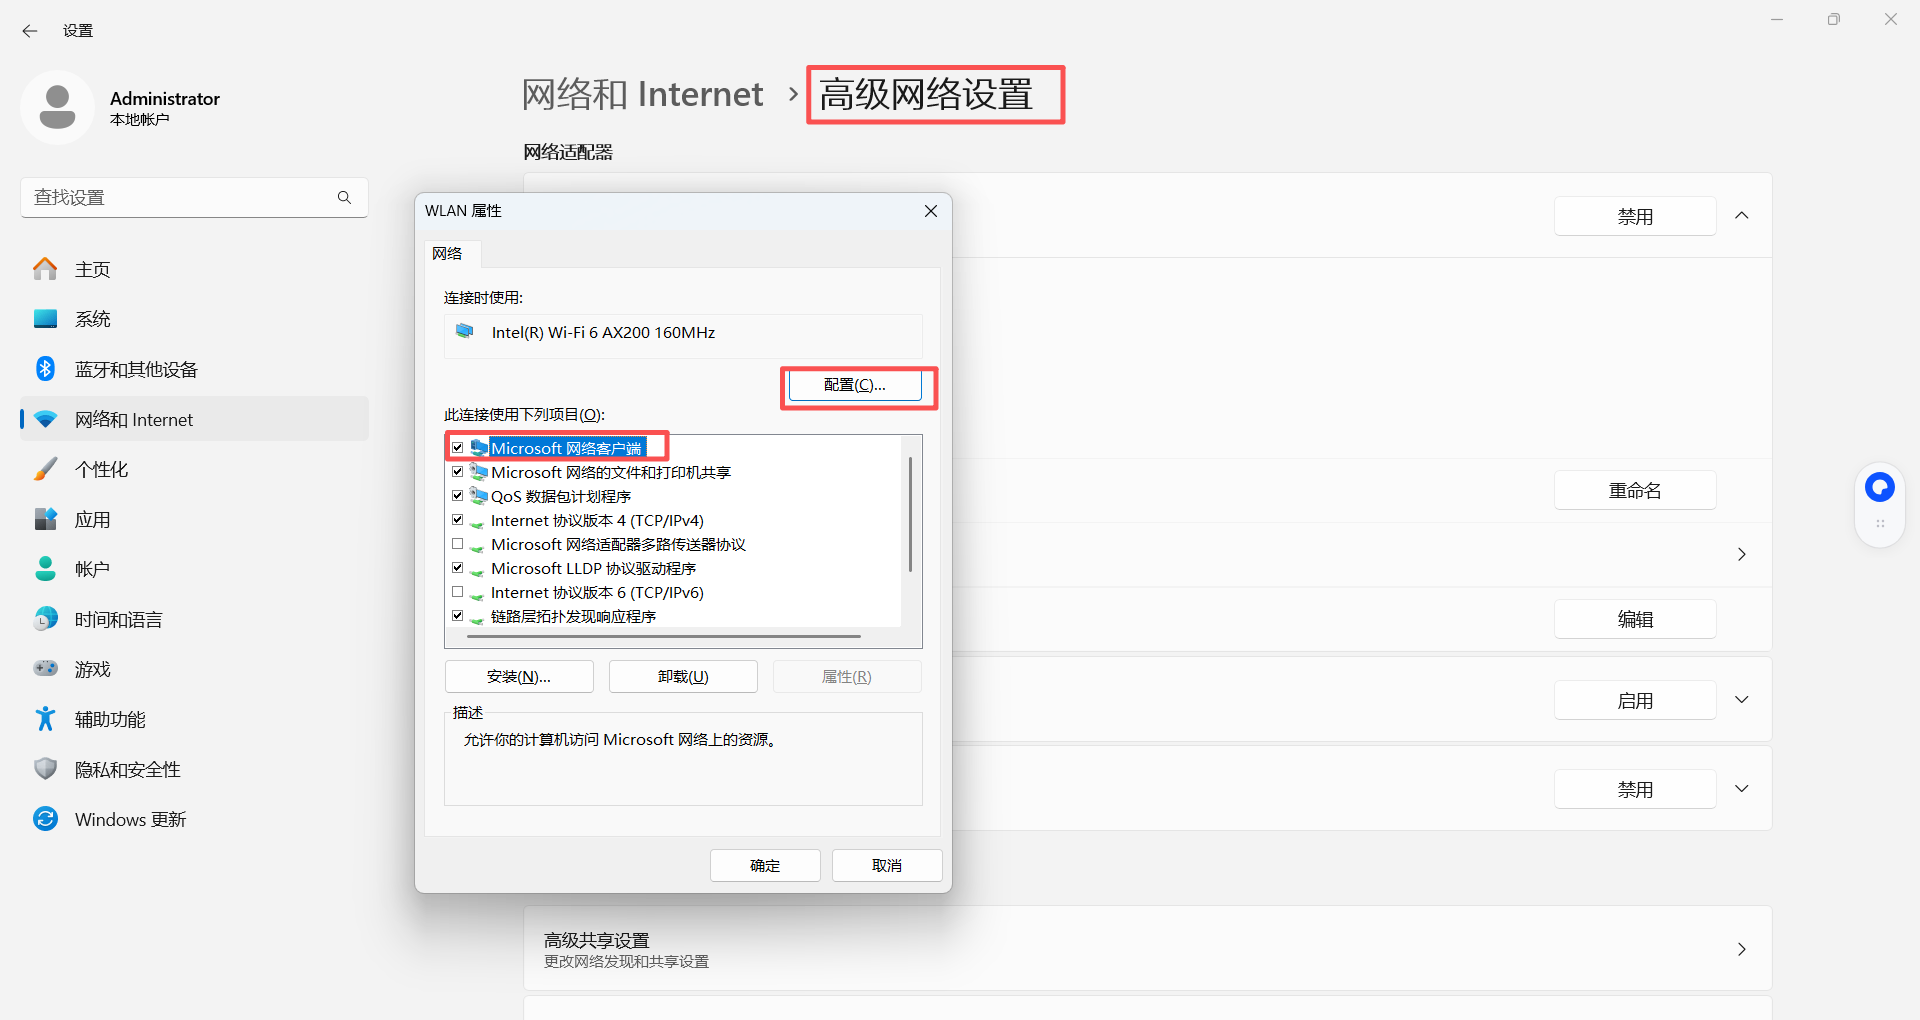Click the Administrator account avatar
This screenshot has height=1020, width=1920.
(x=57, y=107)
